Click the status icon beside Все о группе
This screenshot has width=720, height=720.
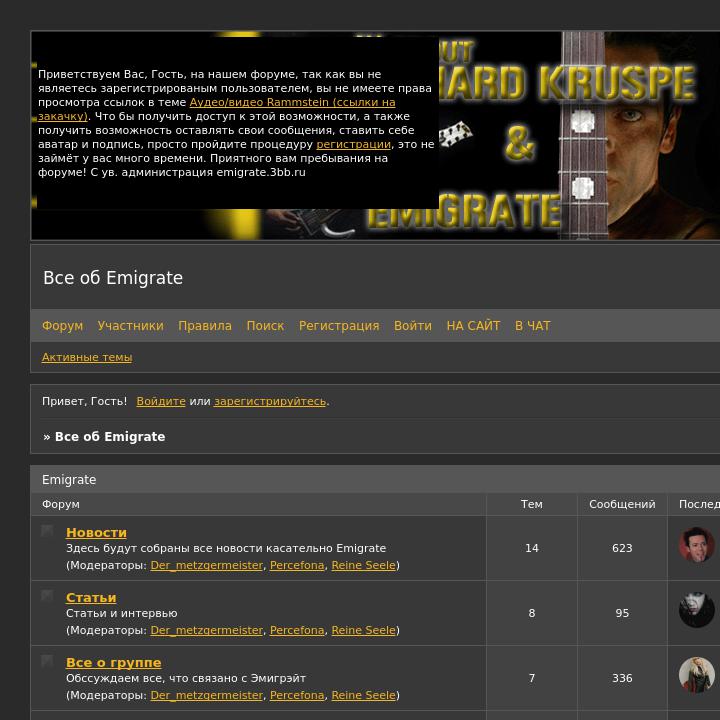click(x=47, y=661)
